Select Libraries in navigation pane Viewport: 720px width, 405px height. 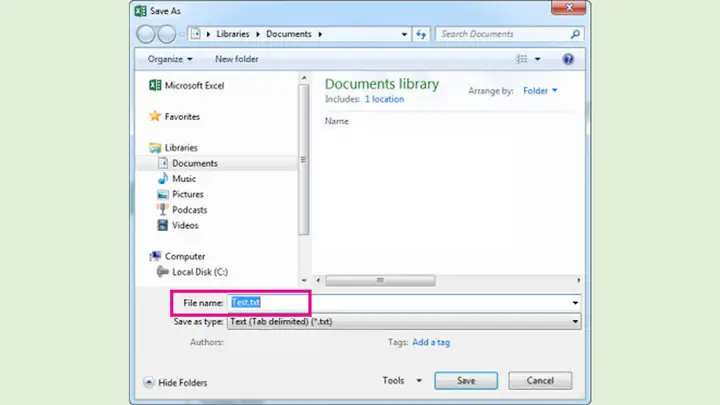click(x=181, y=148)
